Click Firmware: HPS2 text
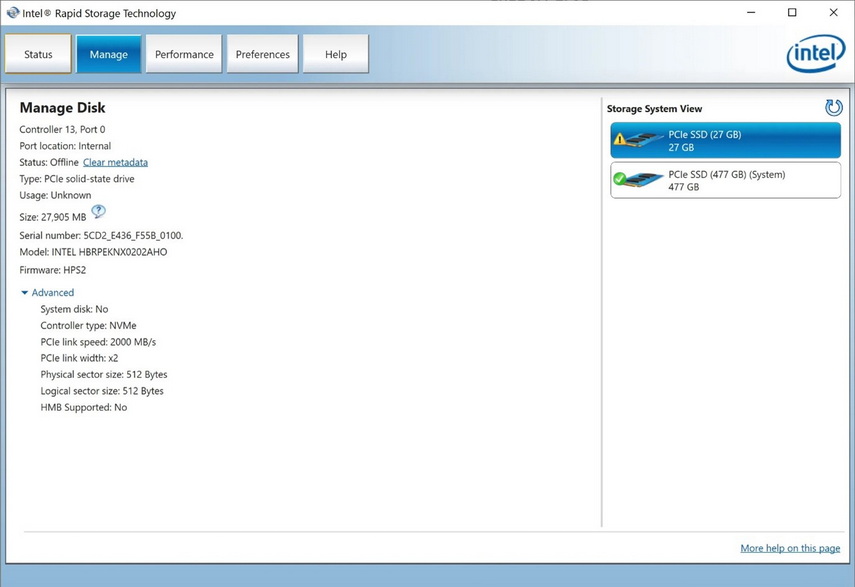855x587 pixels. (x=52, y=270)
